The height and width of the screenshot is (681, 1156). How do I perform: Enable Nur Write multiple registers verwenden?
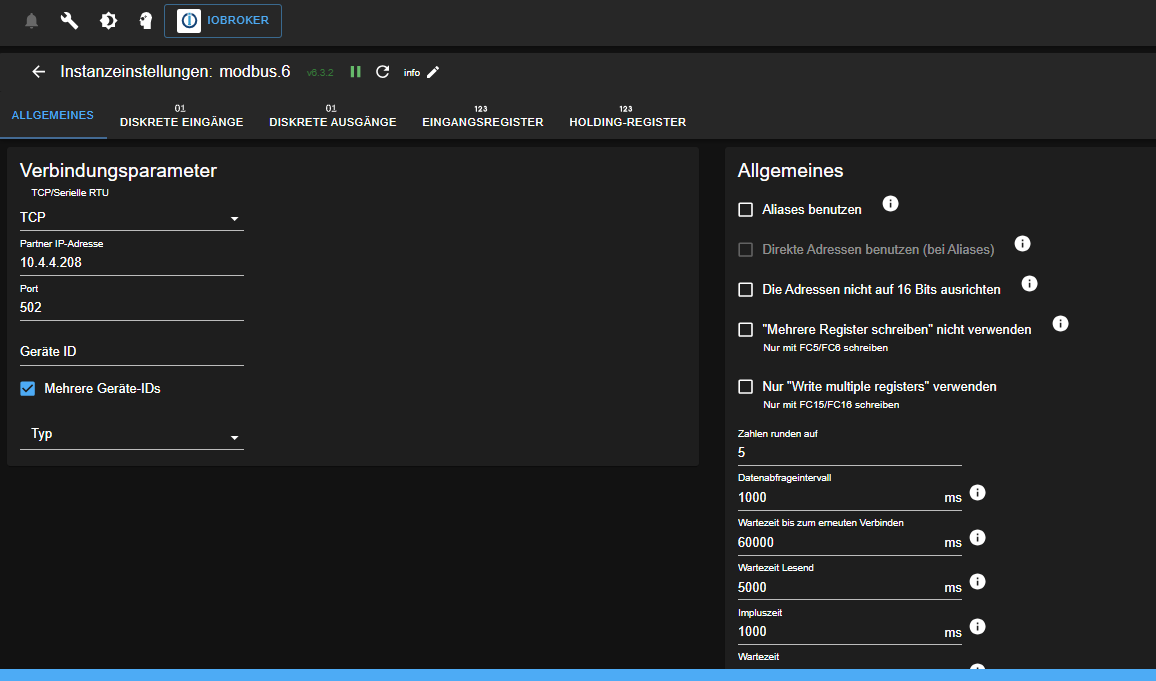tap(745, 386)
